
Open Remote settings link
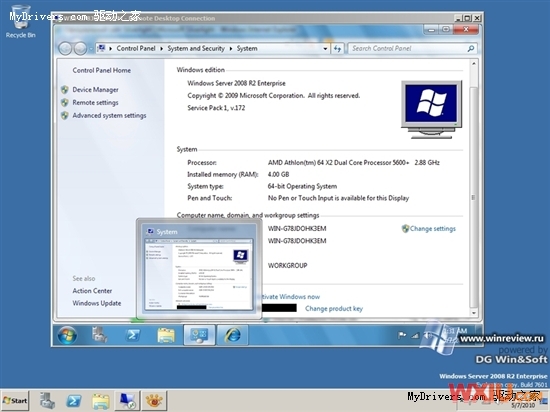point(95,103)
